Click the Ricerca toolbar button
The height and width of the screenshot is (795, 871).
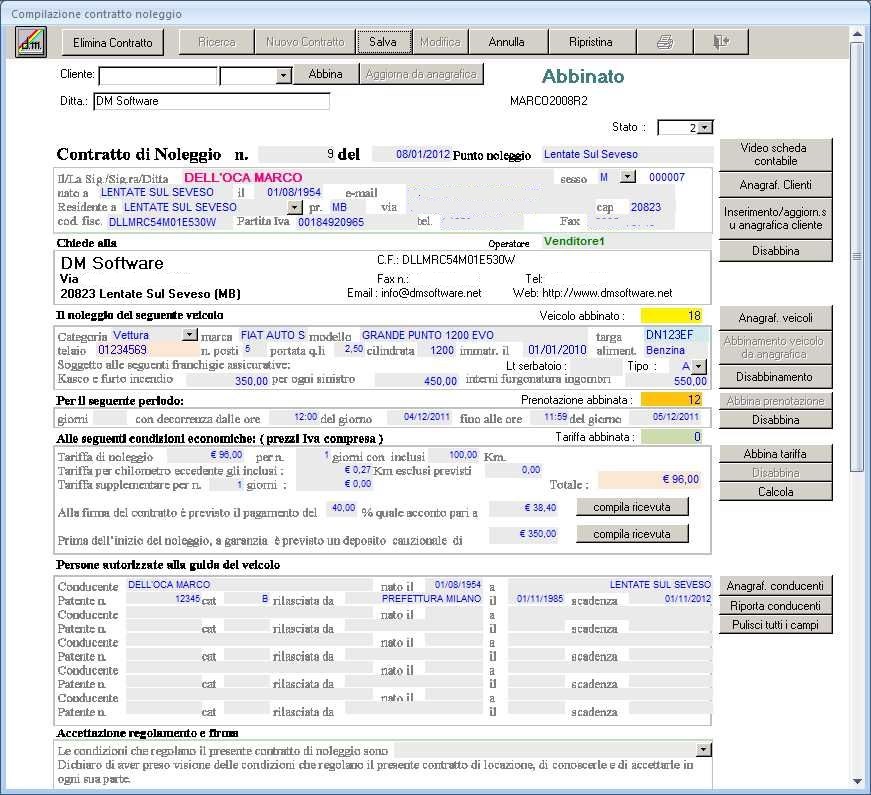click(217, 42)
